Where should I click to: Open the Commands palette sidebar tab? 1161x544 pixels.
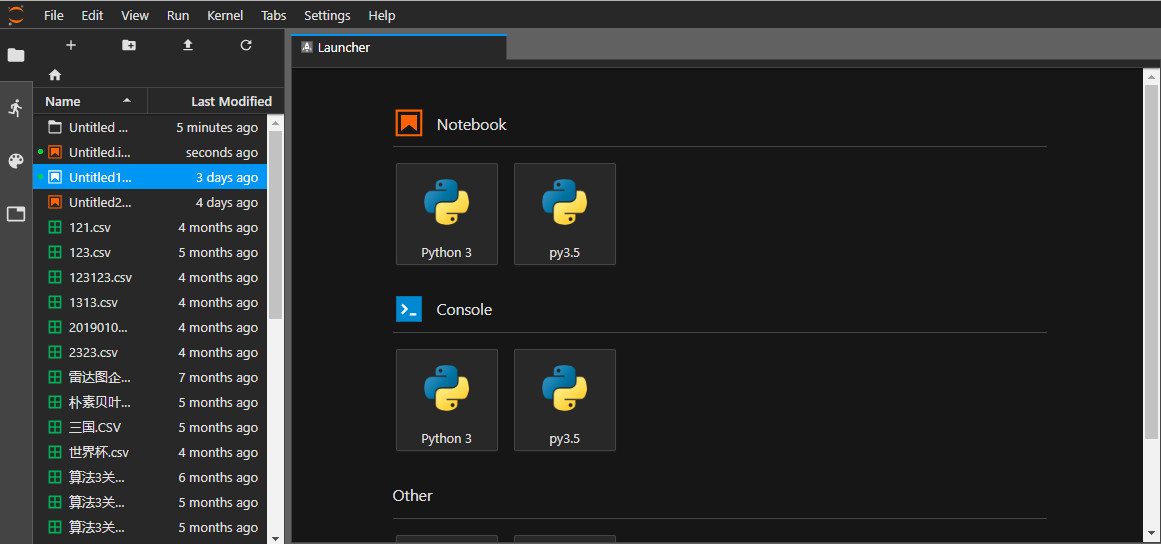click(16, 161)
